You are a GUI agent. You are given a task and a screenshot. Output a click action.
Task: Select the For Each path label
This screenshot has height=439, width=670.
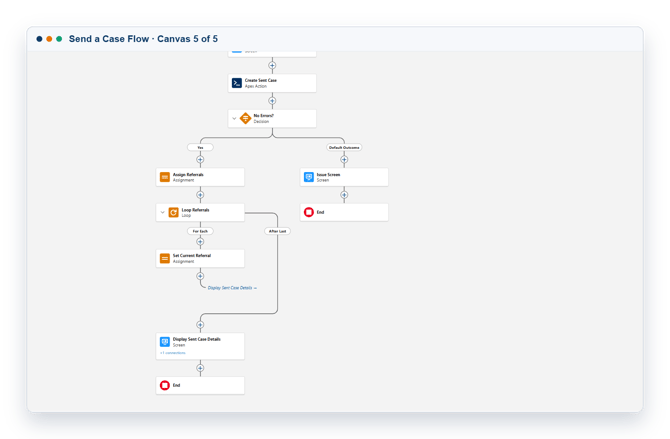coord(200,231)
